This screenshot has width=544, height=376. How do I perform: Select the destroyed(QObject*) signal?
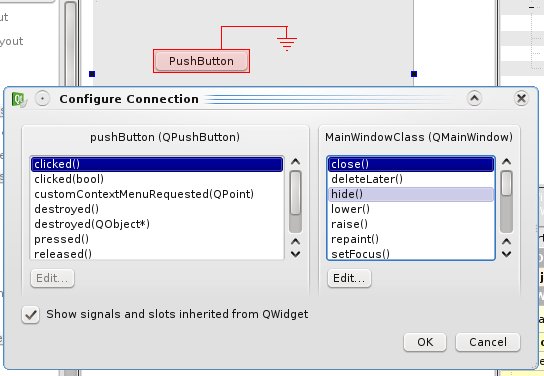pyautogui.click(x=157, y=224)
